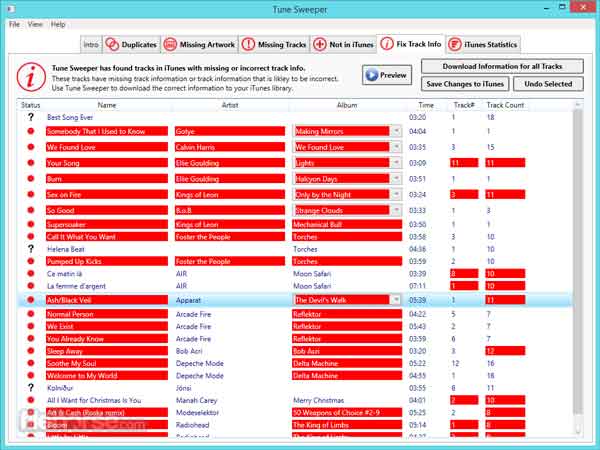This screenshot has height=450, width=600.
Task: Sort by the Album column header
Action: 347,105
